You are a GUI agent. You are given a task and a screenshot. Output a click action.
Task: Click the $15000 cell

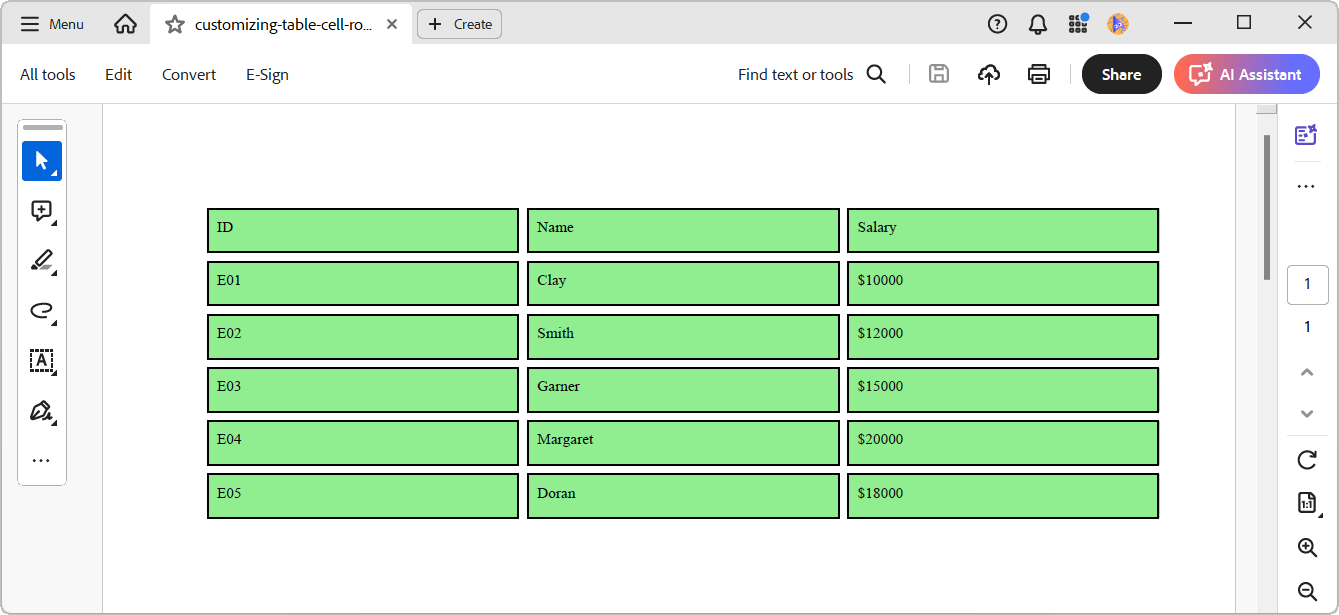click(1003, 389)
